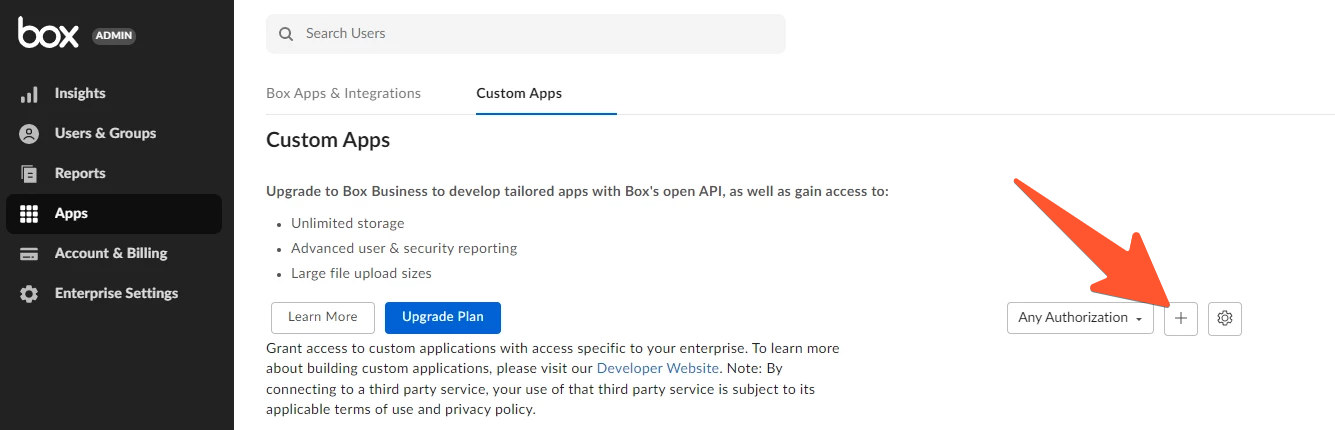Go to Users & Groups section
The height and width of the screenshot is (430, 1335).
(x=114, y=134)
